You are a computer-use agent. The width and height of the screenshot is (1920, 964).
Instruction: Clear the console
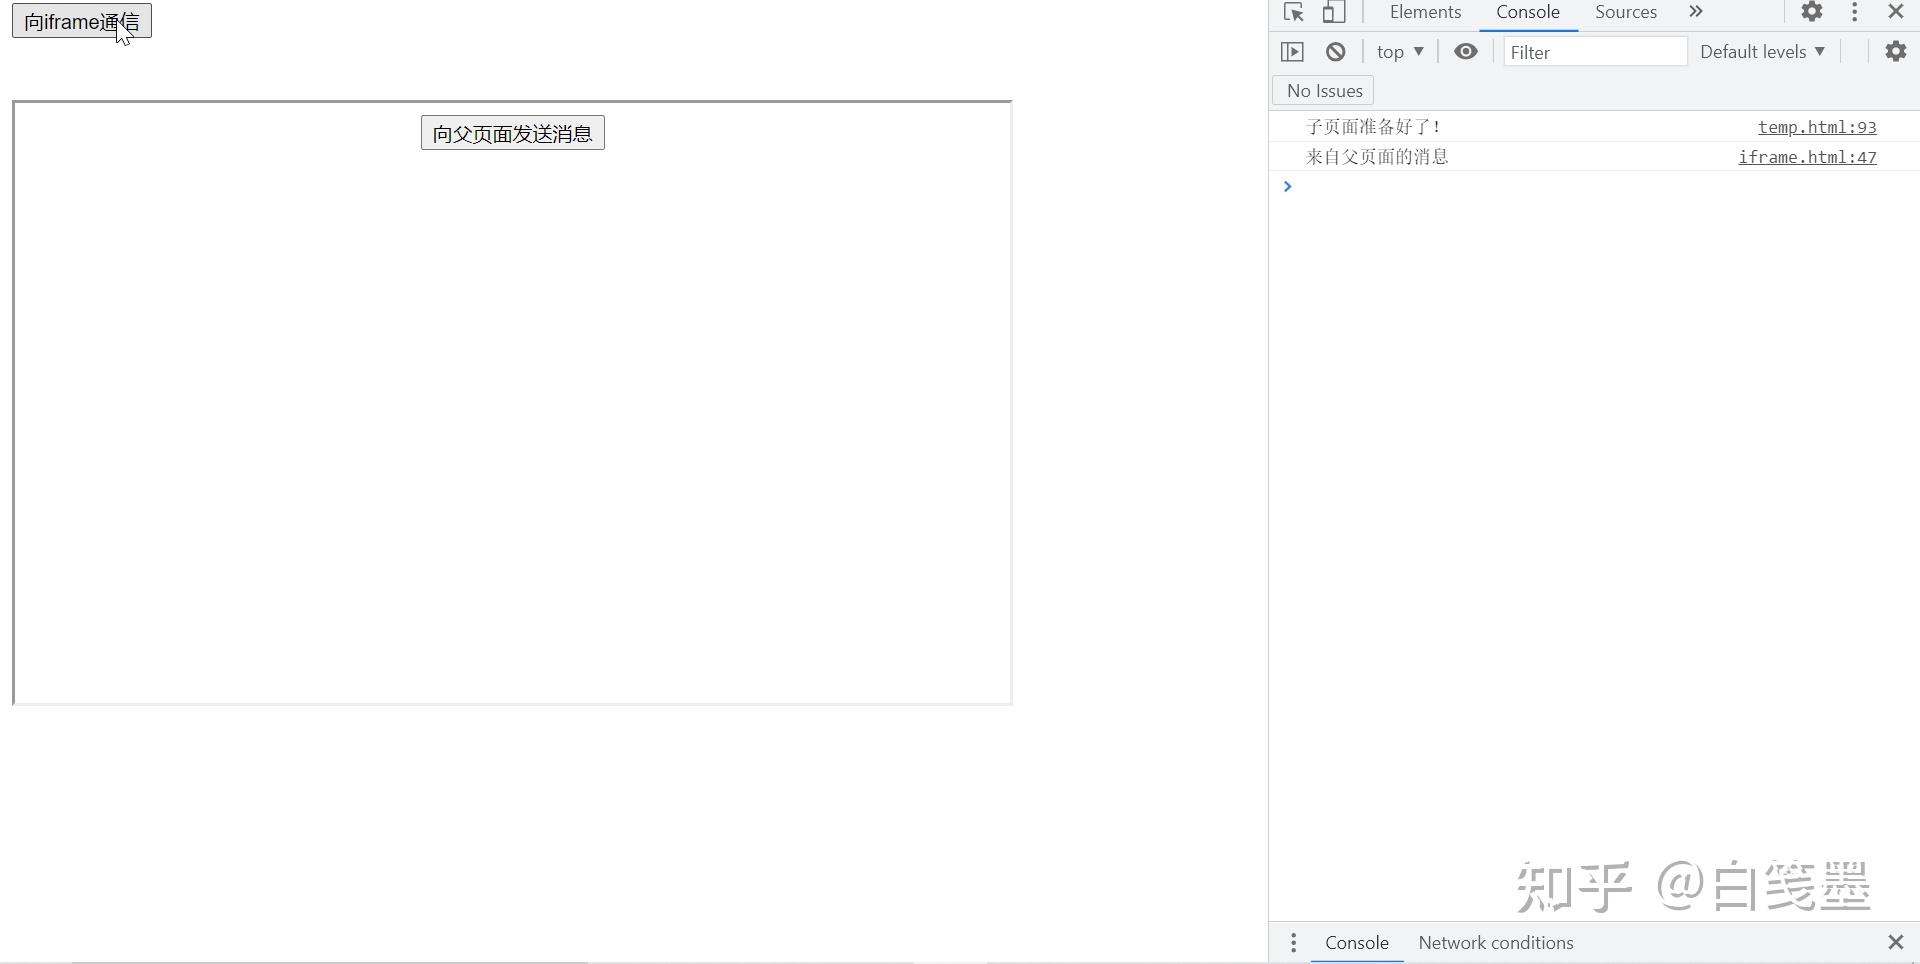(x=1336, y=52)
